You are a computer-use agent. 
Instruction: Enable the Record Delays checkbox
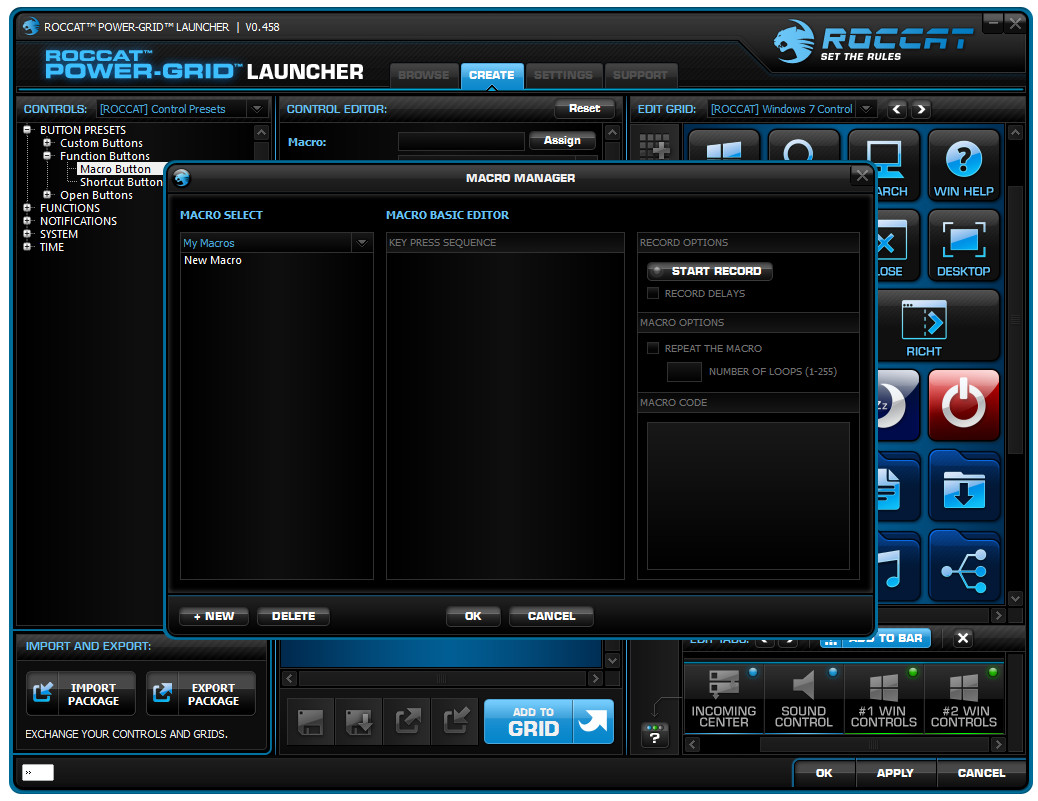653,293
